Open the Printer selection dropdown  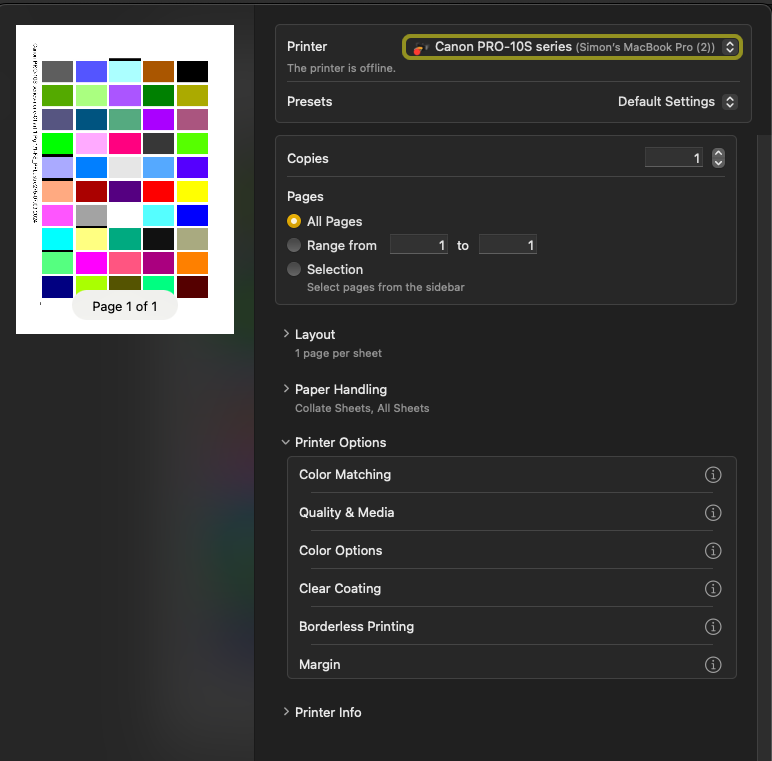(x=572, y=47)
